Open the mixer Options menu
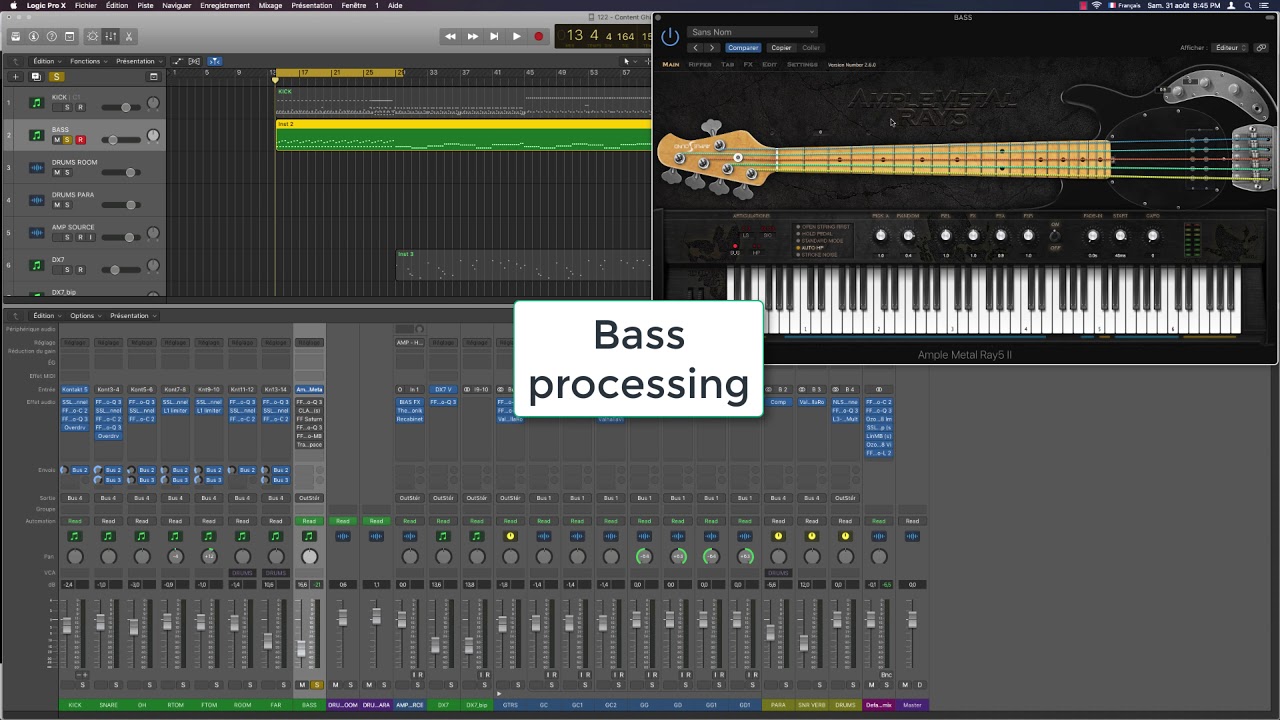This screenshot has width=1280, height=720. click(85, 315)
